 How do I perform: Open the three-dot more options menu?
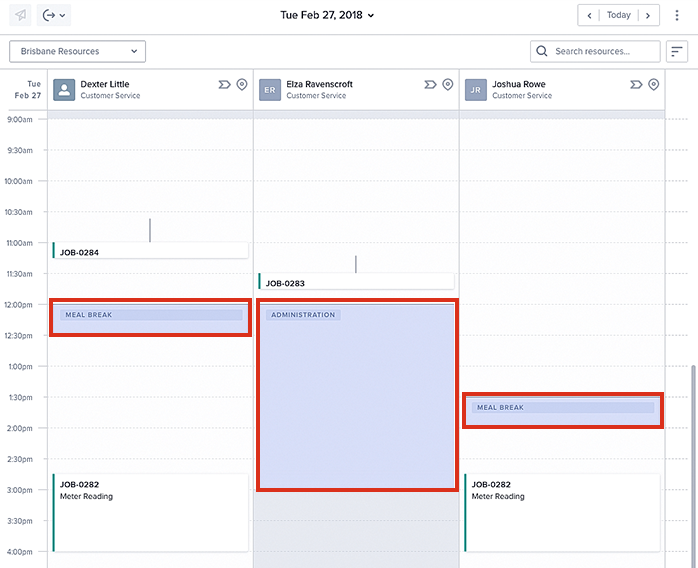677,15
